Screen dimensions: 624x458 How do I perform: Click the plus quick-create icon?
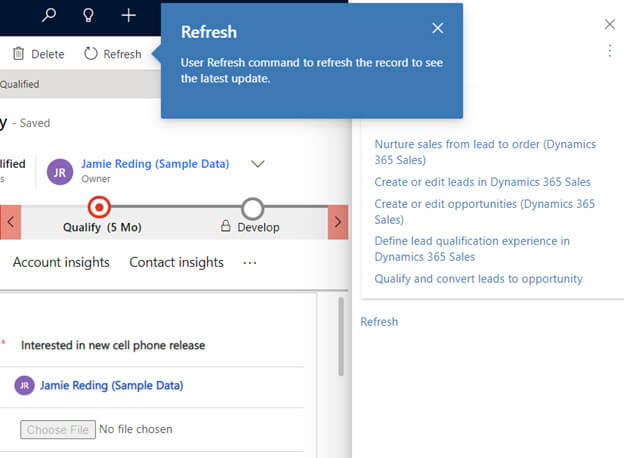coord(128,16)
